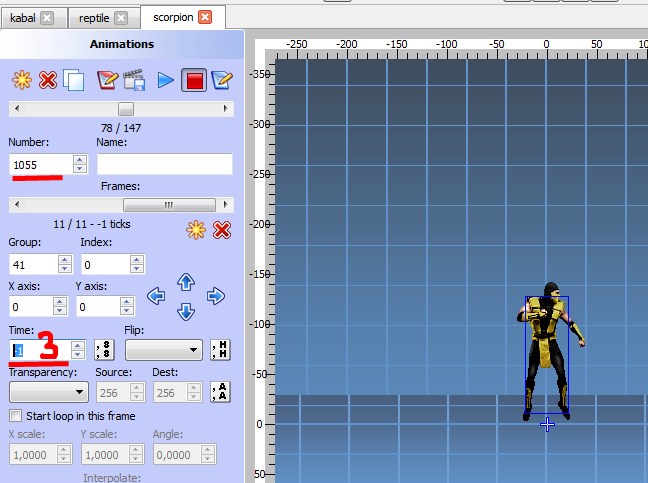Duplicate the animation with copy icon

click(x=74, y=80)
